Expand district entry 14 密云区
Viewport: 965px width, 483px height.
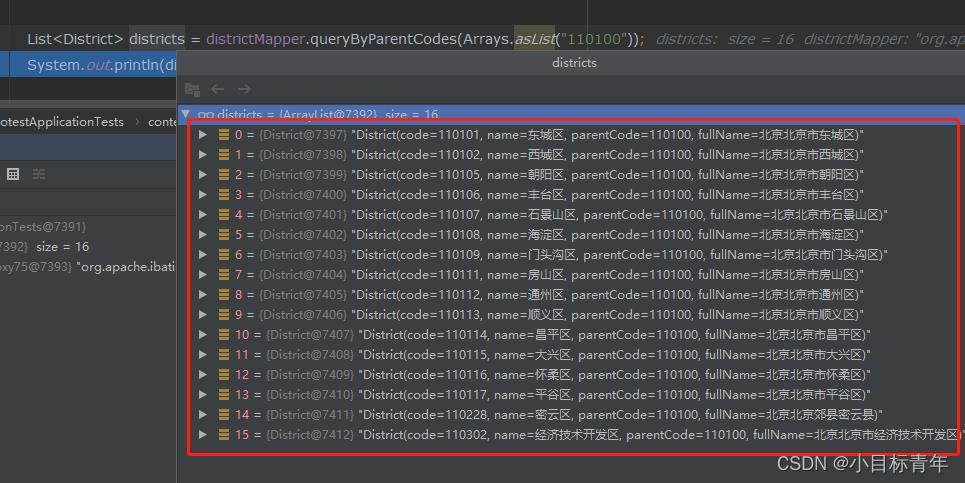[202, 414]
